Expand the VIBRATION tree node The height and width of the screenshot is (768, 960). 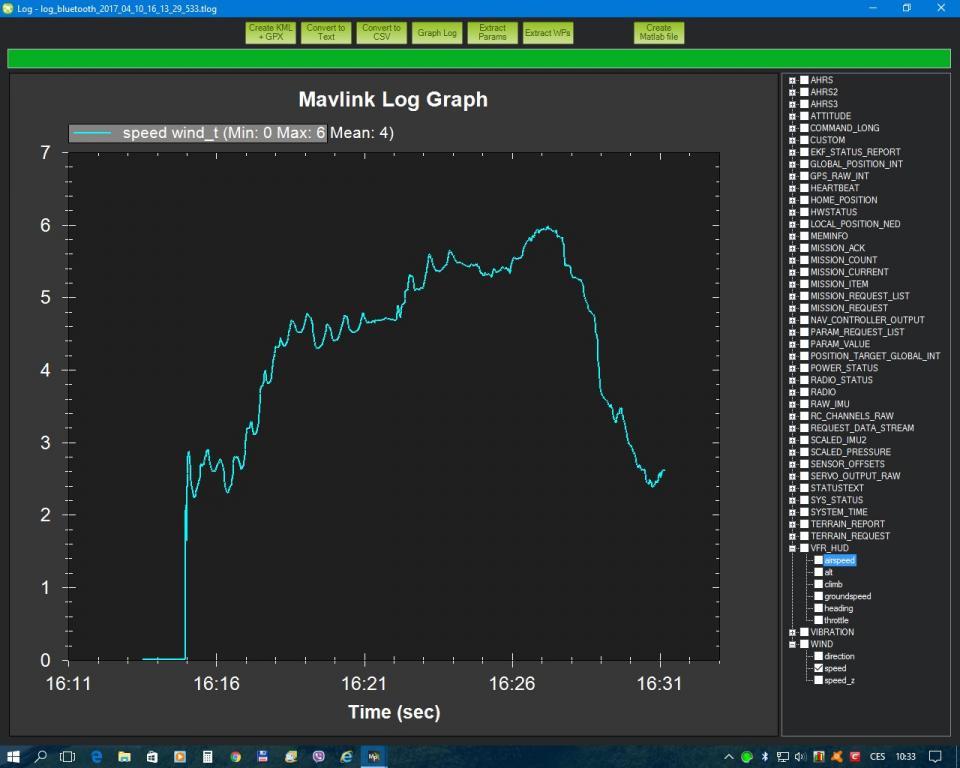click(x=792, y=632)
